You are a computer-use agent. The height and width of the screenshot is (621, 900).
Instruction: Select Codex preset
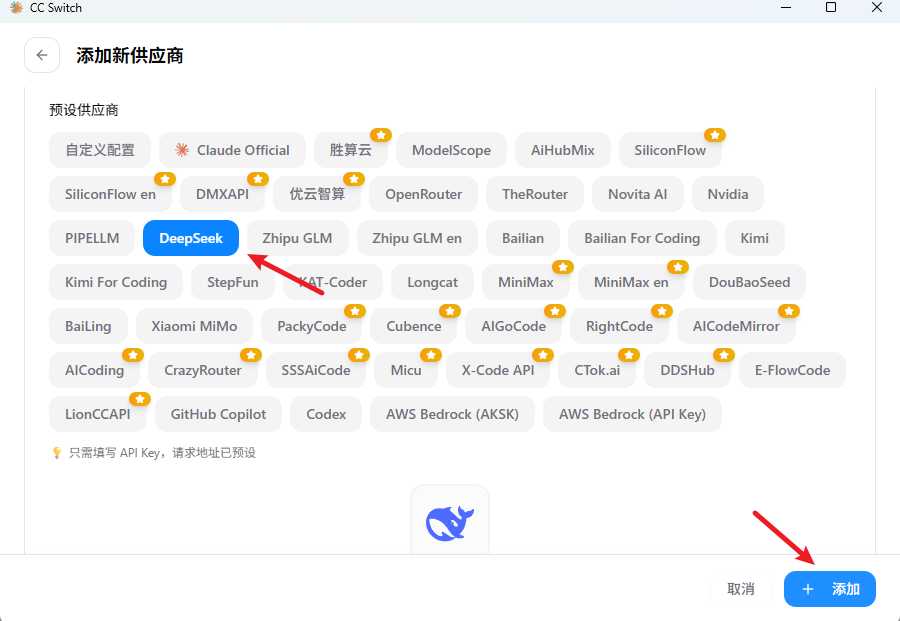[326, 414]
